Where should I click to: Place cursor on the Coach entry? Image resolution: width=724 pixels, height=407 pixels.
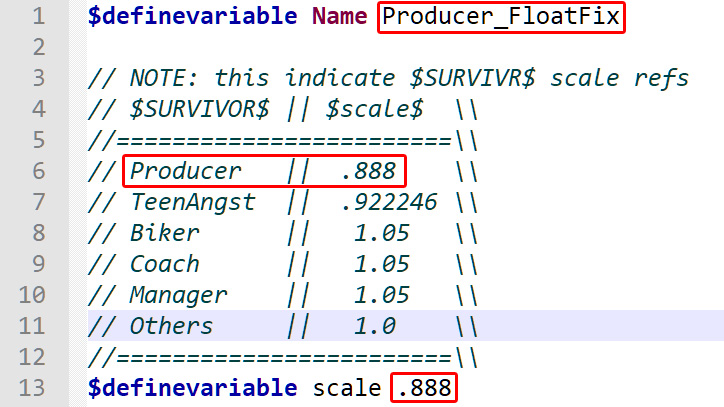tap(164, 264)
